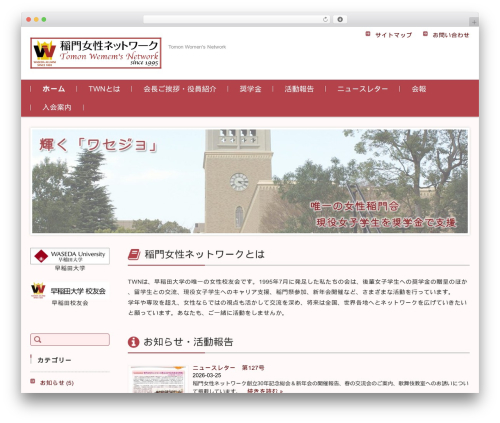The width and height of the screenshot is (500, 423).
Task: Click the sidebar search input field
Action: [70, 339]
